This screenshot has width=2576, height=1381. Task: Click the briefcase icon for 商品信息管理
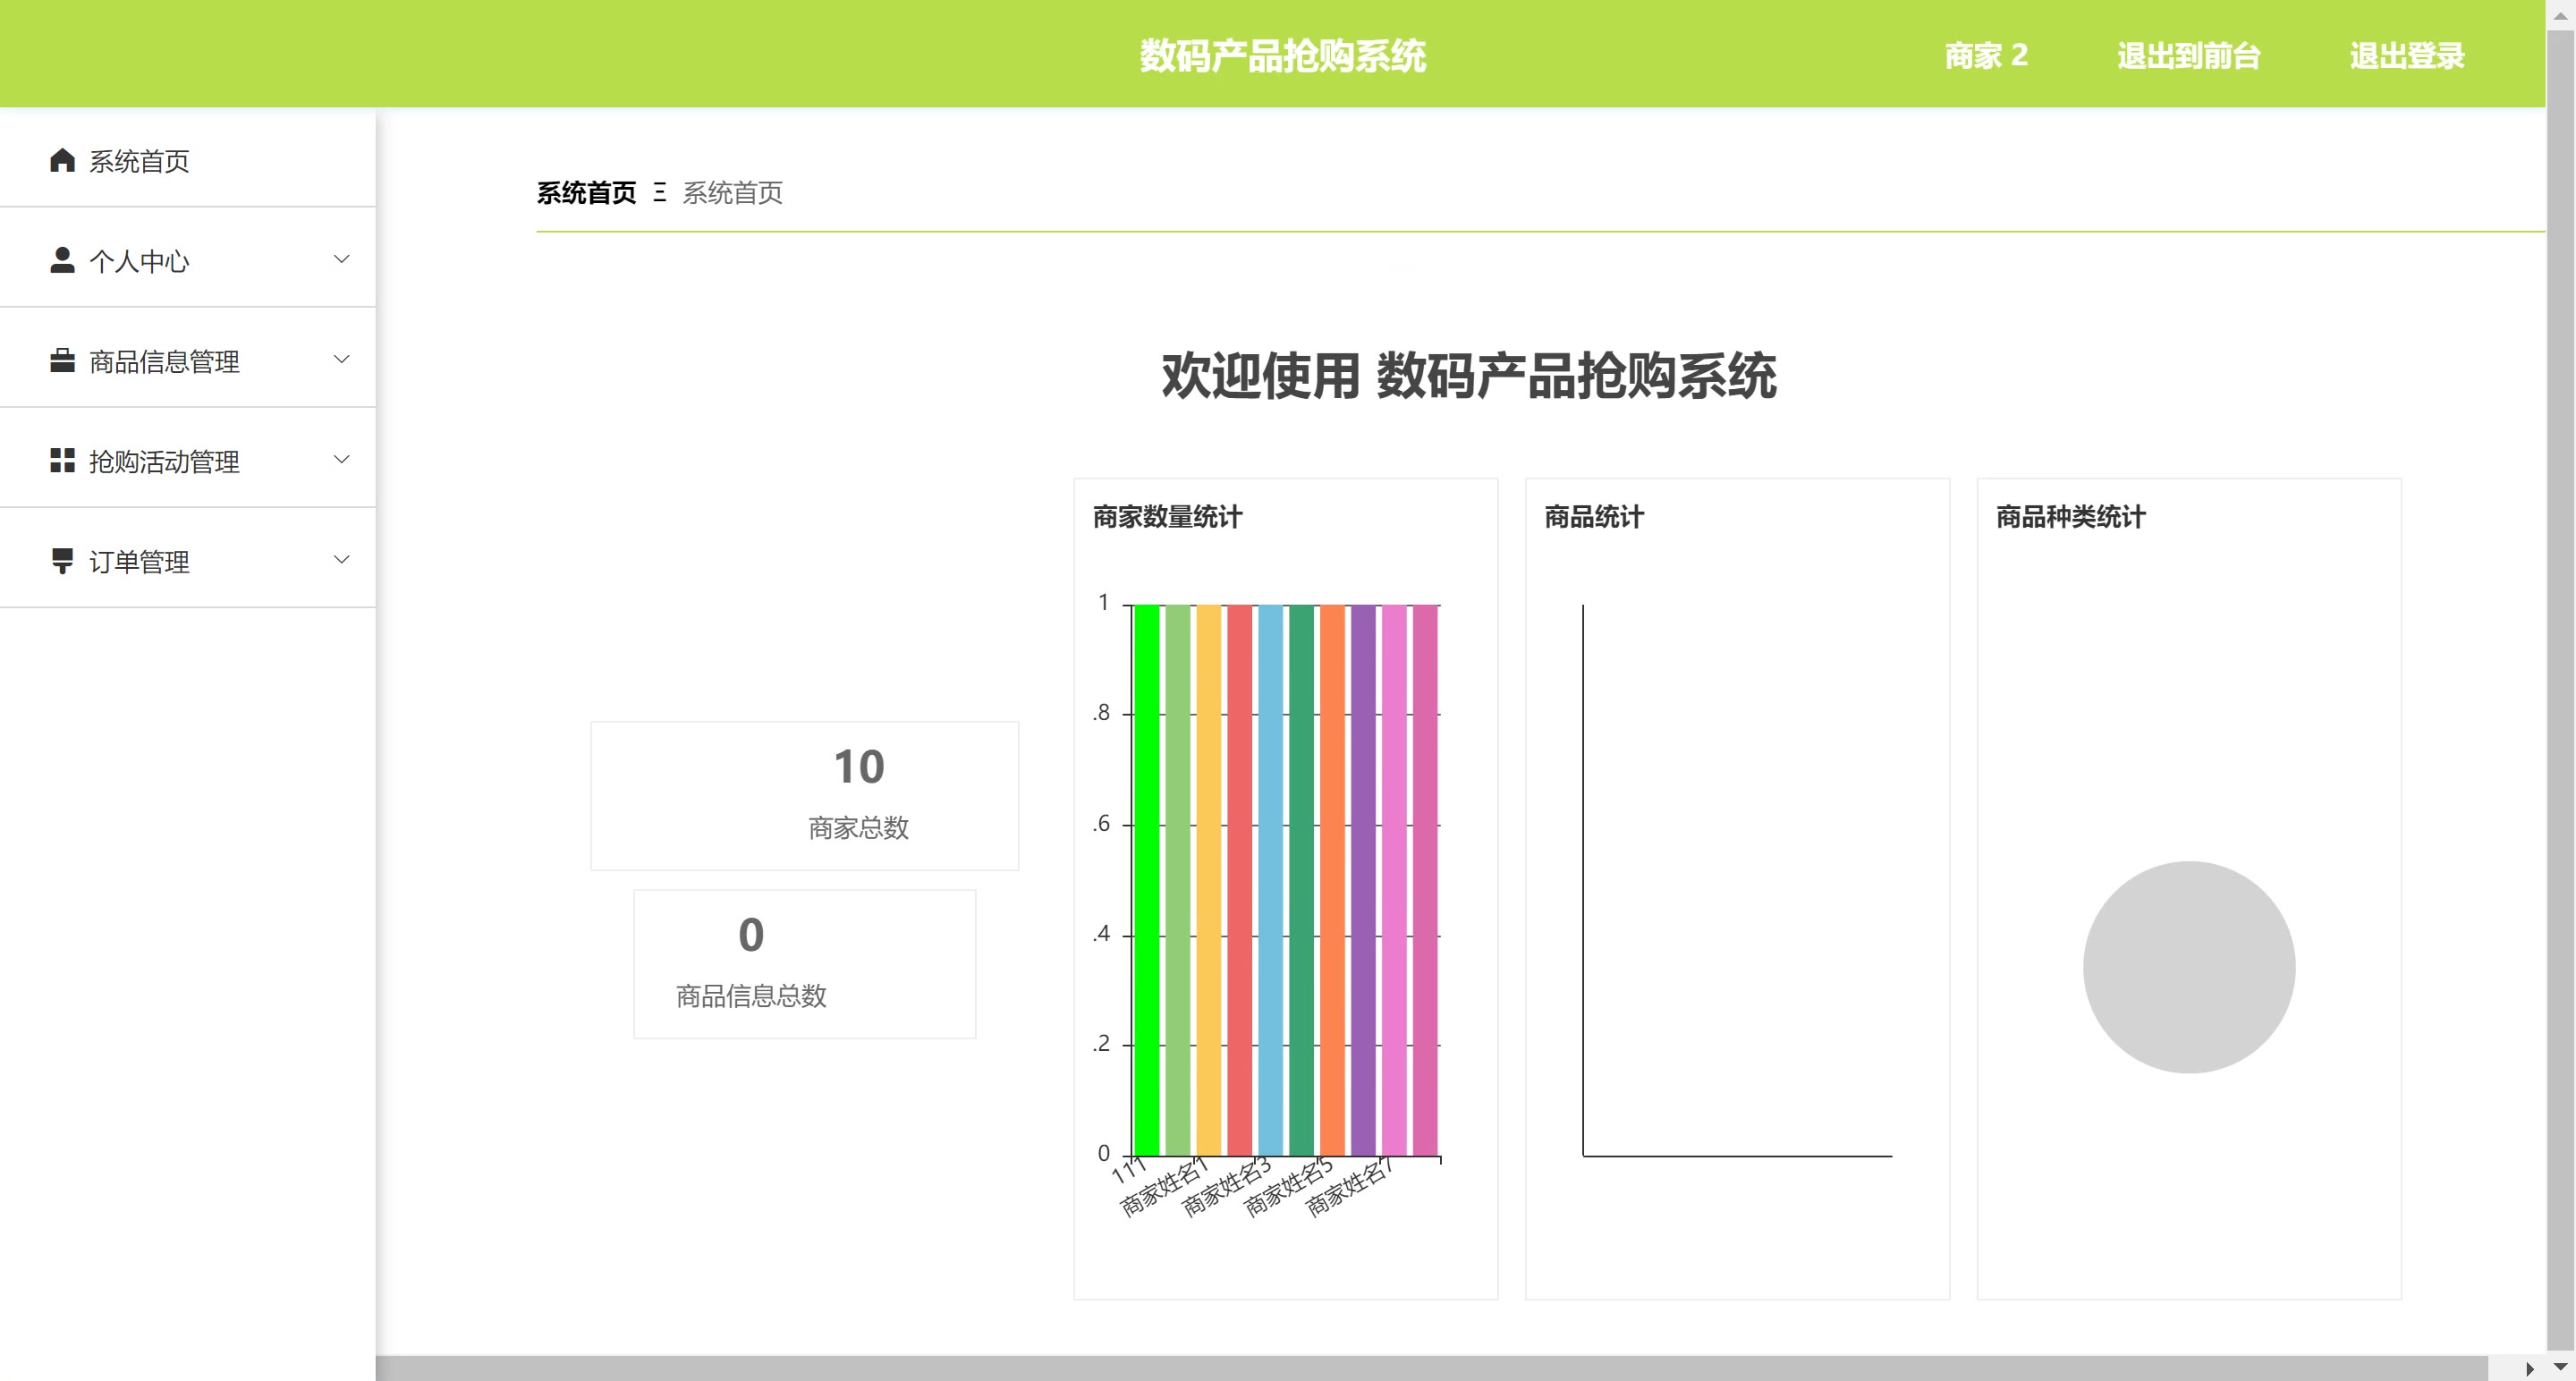[x=62, y=360]
